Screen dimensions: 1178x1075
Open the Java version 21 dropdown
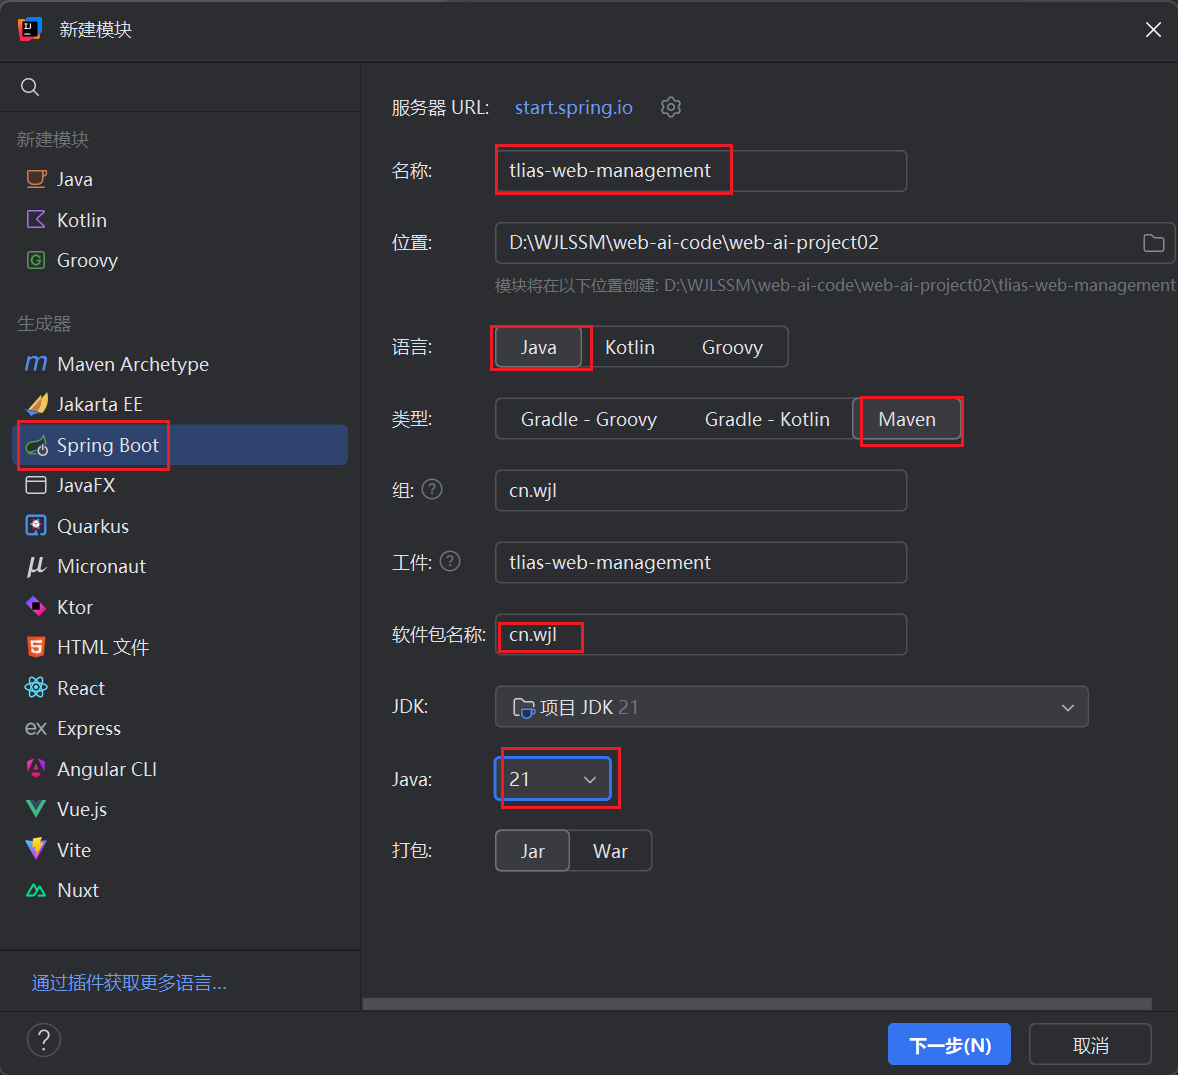553,779
